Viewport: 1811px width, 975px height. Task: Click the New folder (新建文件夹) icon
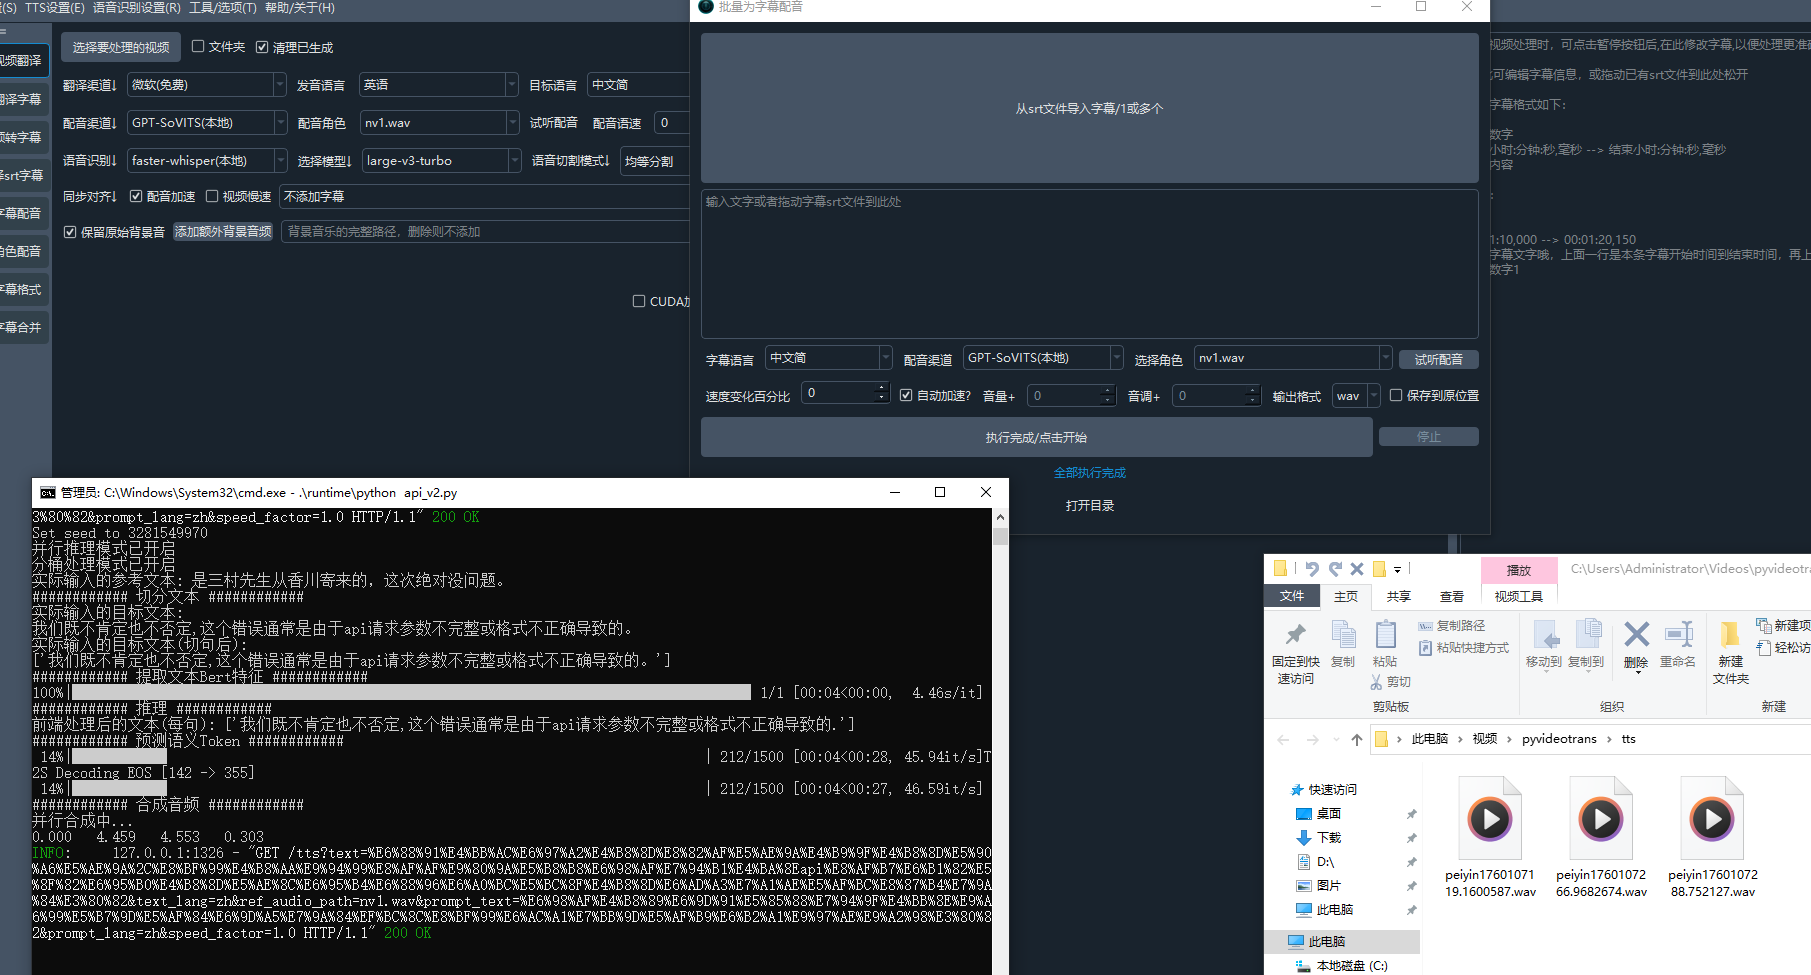1730,636
